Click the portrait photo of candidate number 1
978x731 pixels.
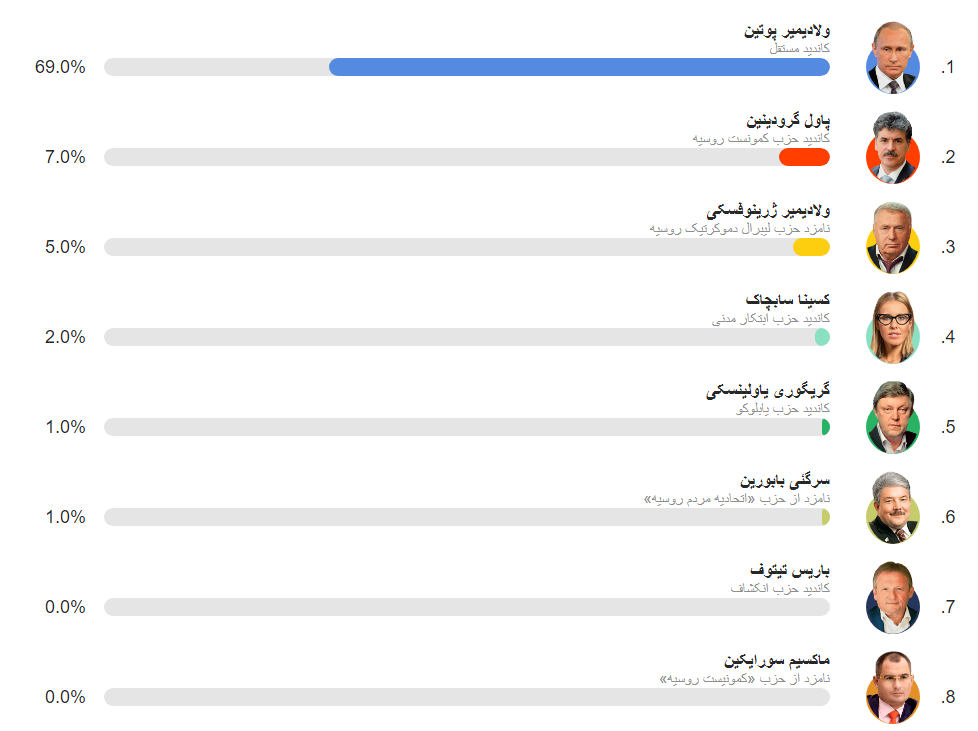point(893,58)
